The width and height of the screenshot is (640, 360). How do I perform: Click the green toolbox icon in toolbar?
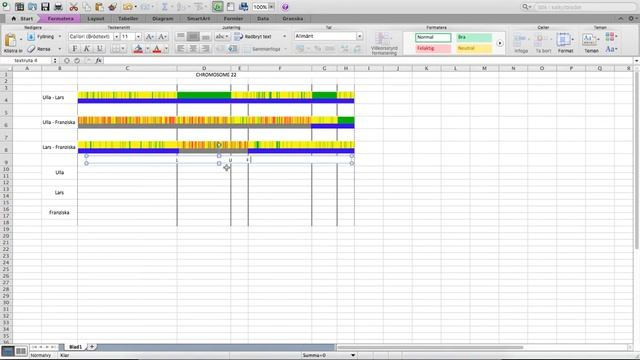tap(218, 7)
